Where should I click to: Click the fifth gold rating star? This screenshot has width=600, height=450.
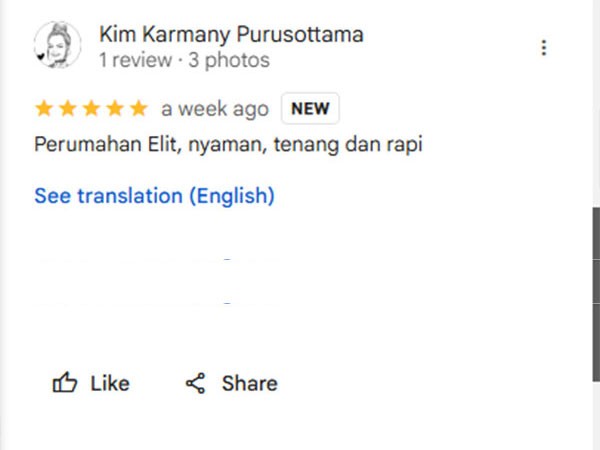click(139, 108)
